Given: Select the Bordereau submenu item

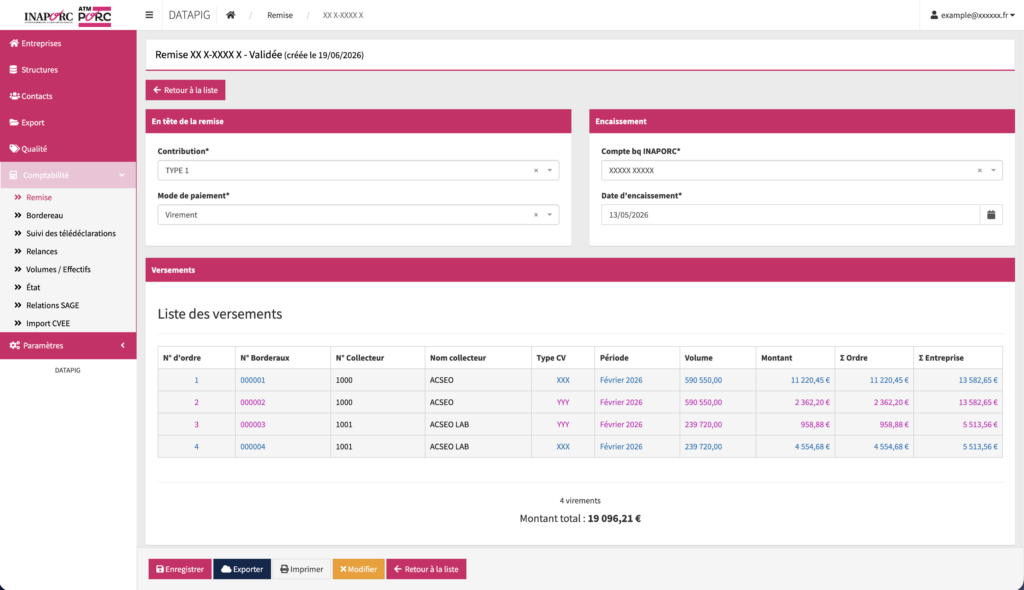Looking at the screenshot, I should coord(44,215).
